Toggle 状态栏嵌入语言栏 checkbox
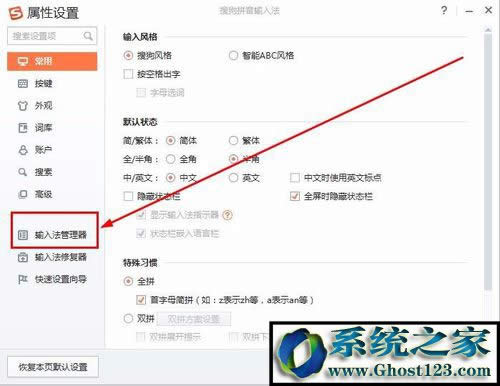The image size is (500, 386). click(141, 233)
